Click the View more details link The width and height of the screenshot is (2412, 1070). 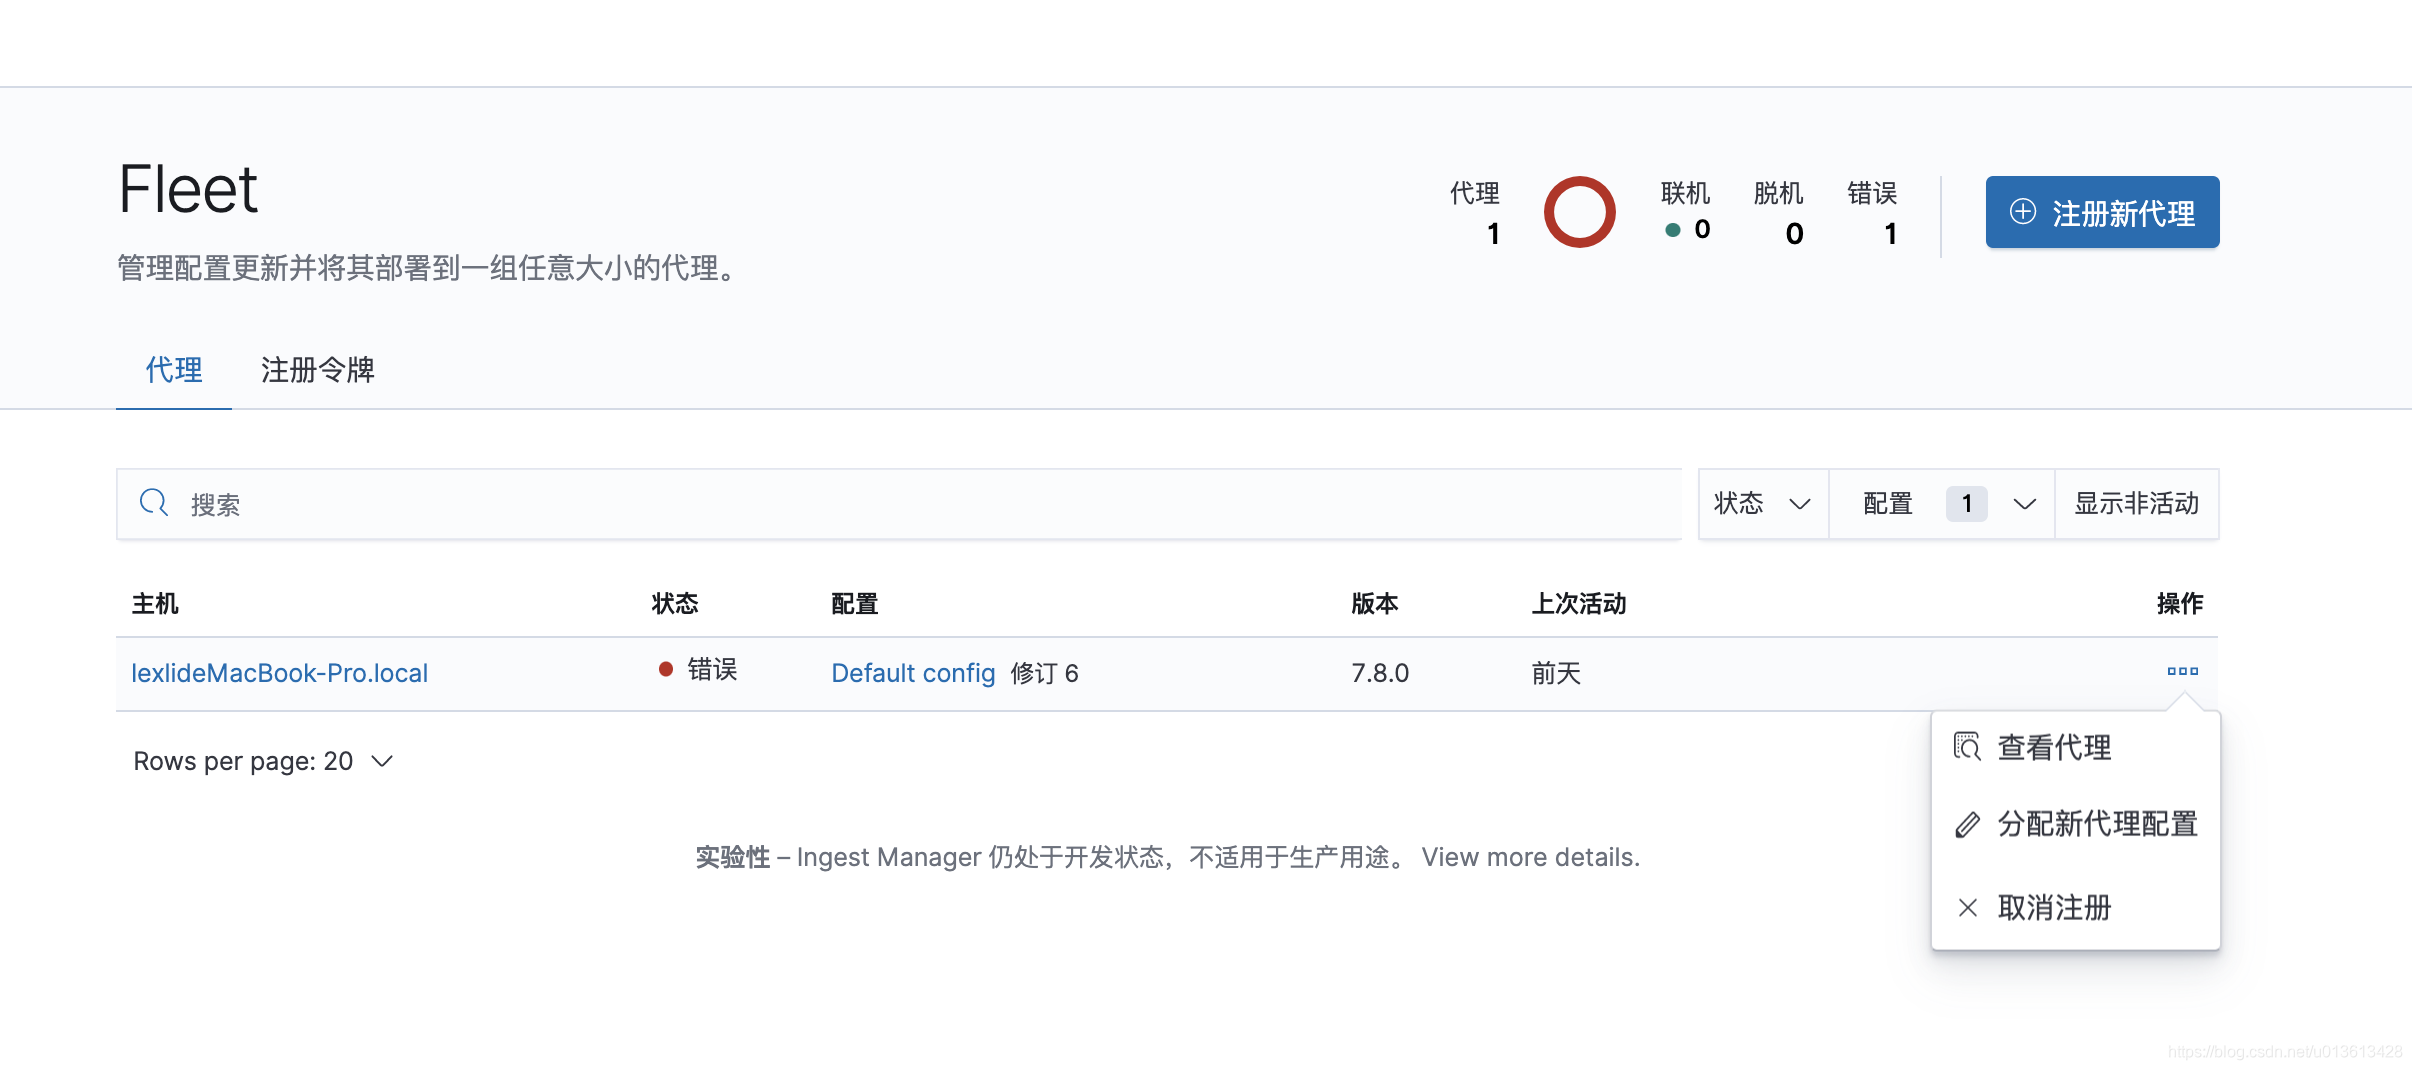coord(1530,857)
